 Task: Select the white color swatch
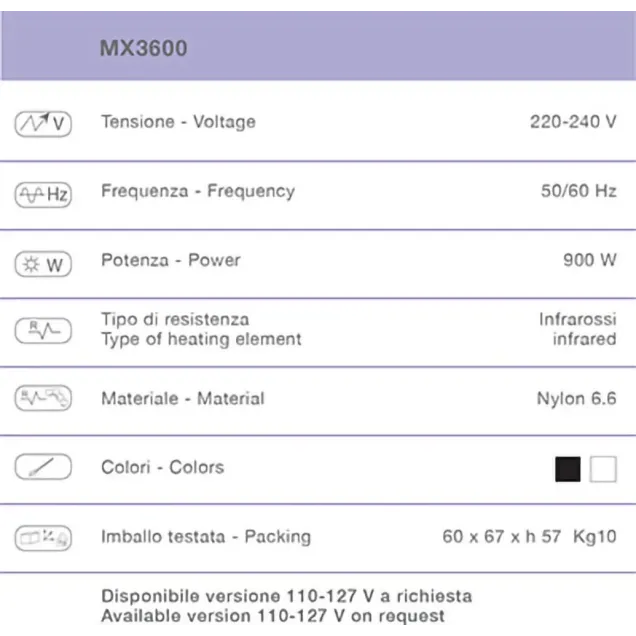[603, 469]
